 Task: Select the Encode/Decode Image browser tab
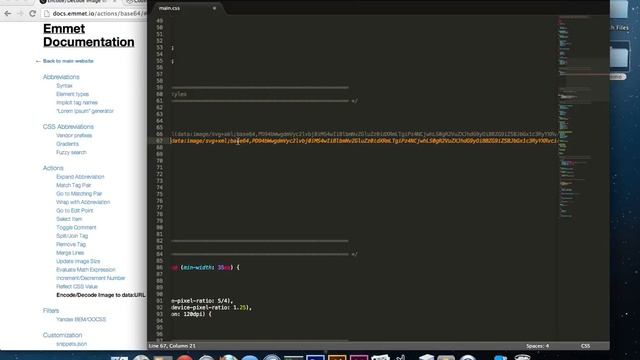click(x=76, y=2)
